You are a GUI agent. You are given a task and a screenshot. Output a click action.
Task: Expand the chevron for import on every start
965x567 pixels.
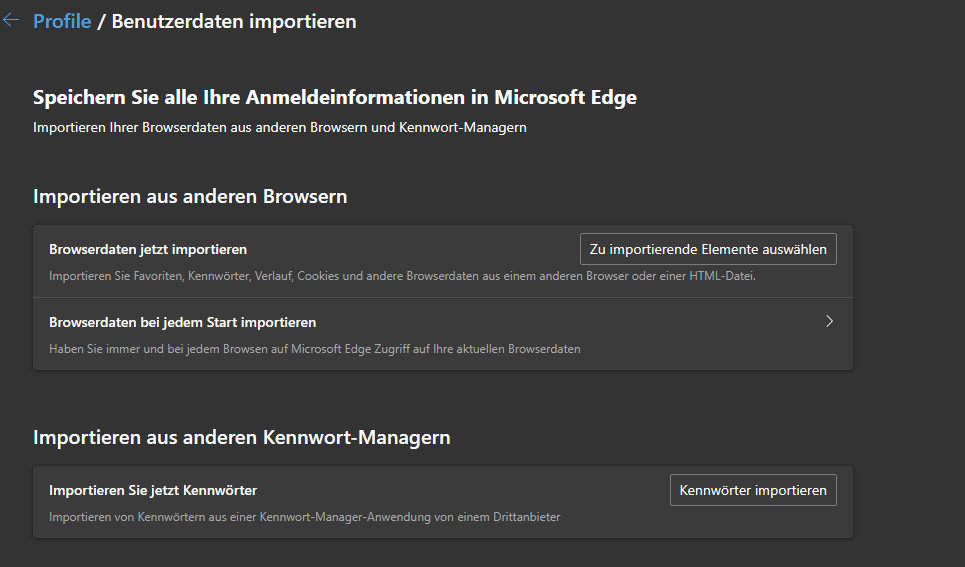[829, 322]
